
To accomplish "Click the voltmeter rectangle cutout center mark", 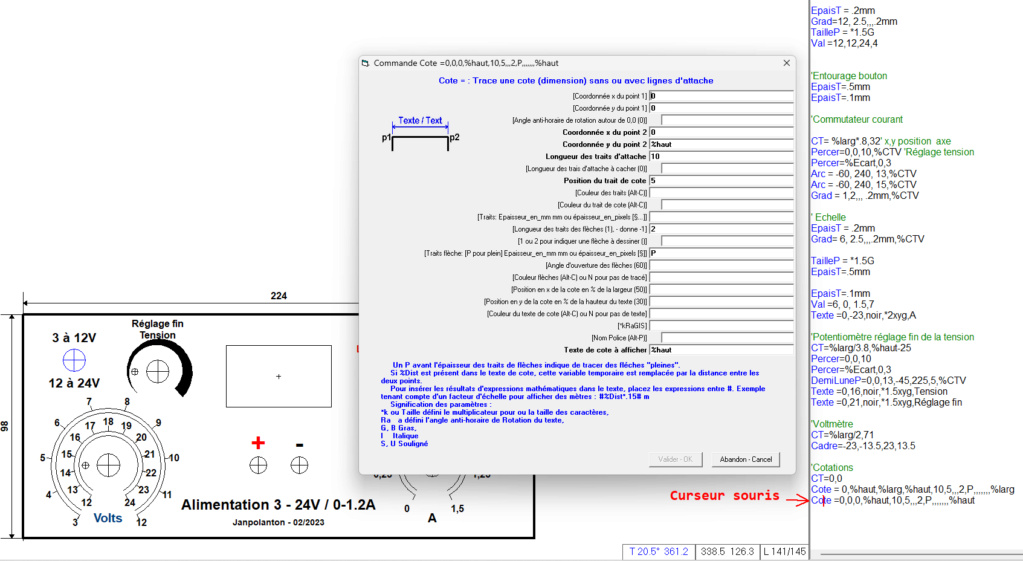I will (278, 376).
